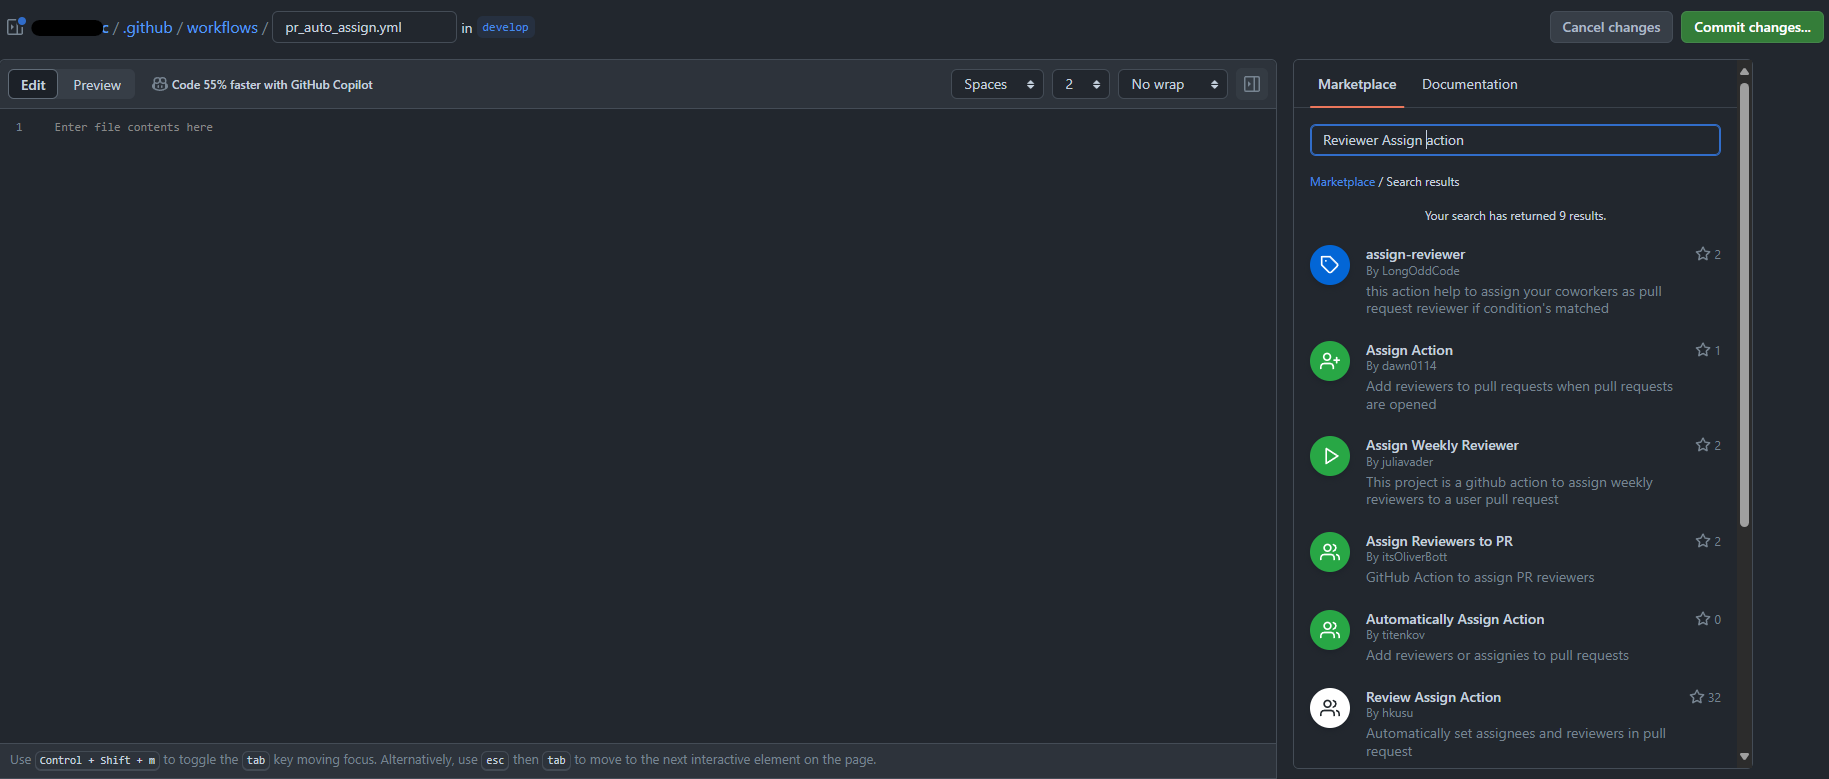1829x779 pixels.
Task: Click 'Add reviewers or assignies to pull requests' text
Action: [1497, 655]
